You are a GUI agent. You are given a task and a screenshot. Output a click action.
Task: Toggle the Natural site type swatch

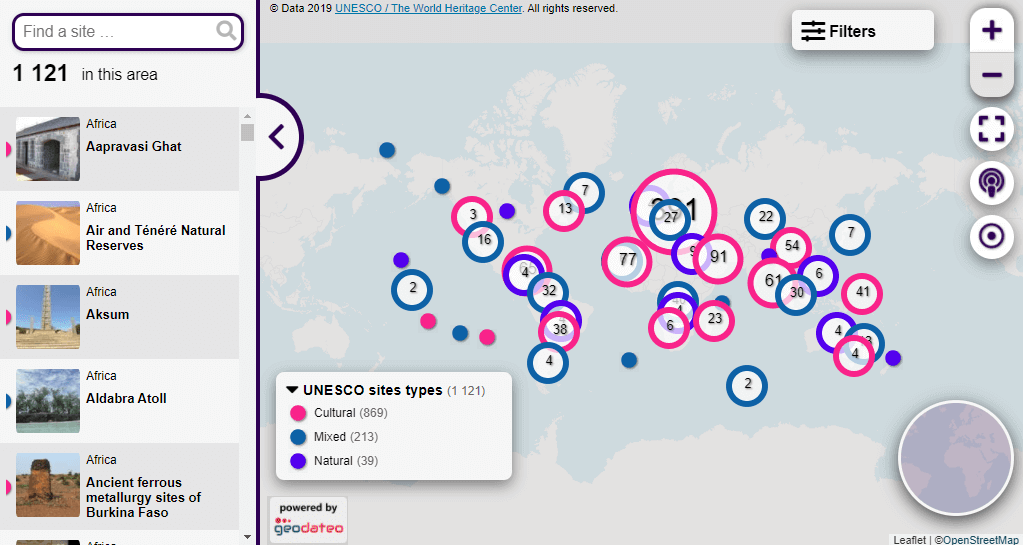[x=298, y=461]
